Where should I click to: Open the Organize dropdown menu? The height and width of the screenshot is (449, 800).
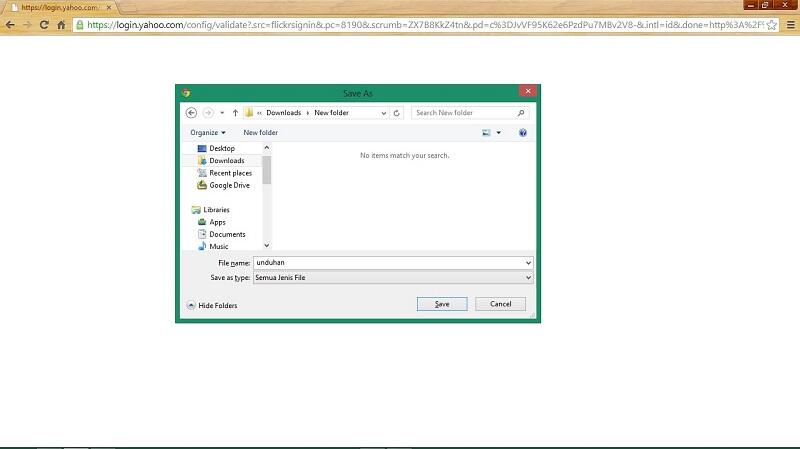[208, 132]
